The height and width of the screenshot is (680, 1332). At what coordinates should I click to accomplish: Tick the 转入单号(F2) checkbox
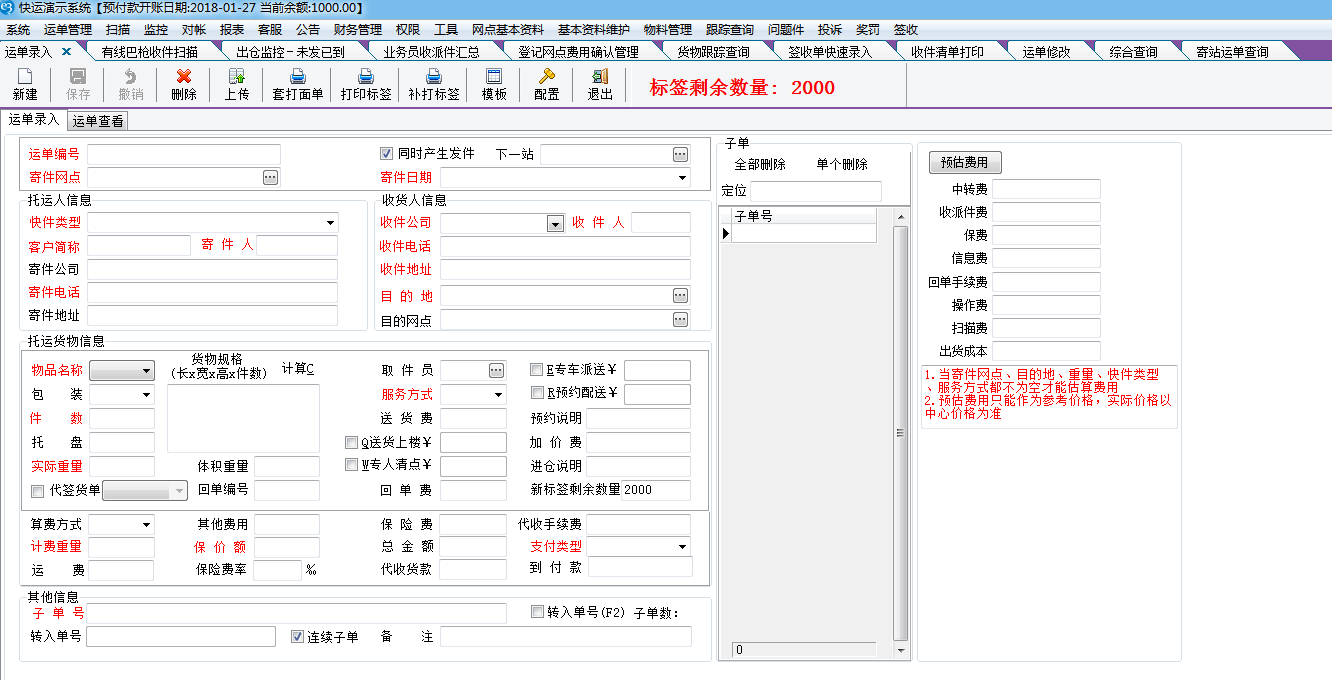537,611
